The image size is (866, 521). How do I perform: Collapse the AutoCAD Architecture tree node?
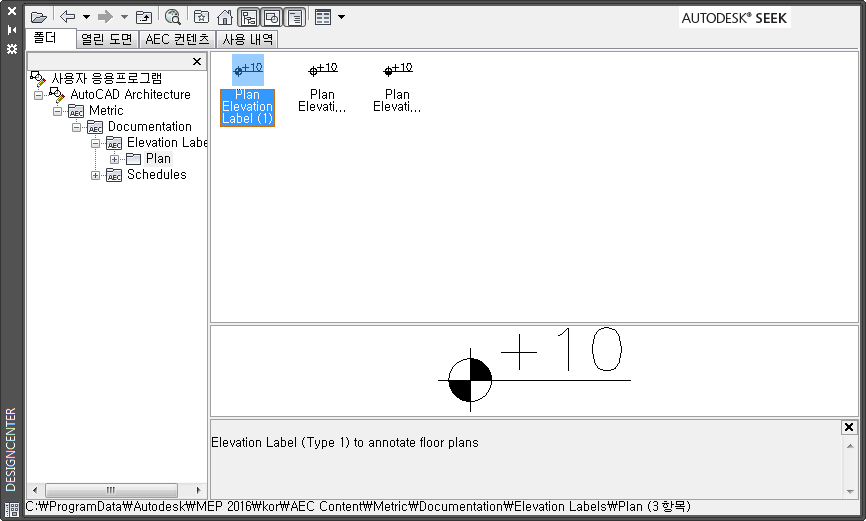pyautogui.click(x=39, y=95)
